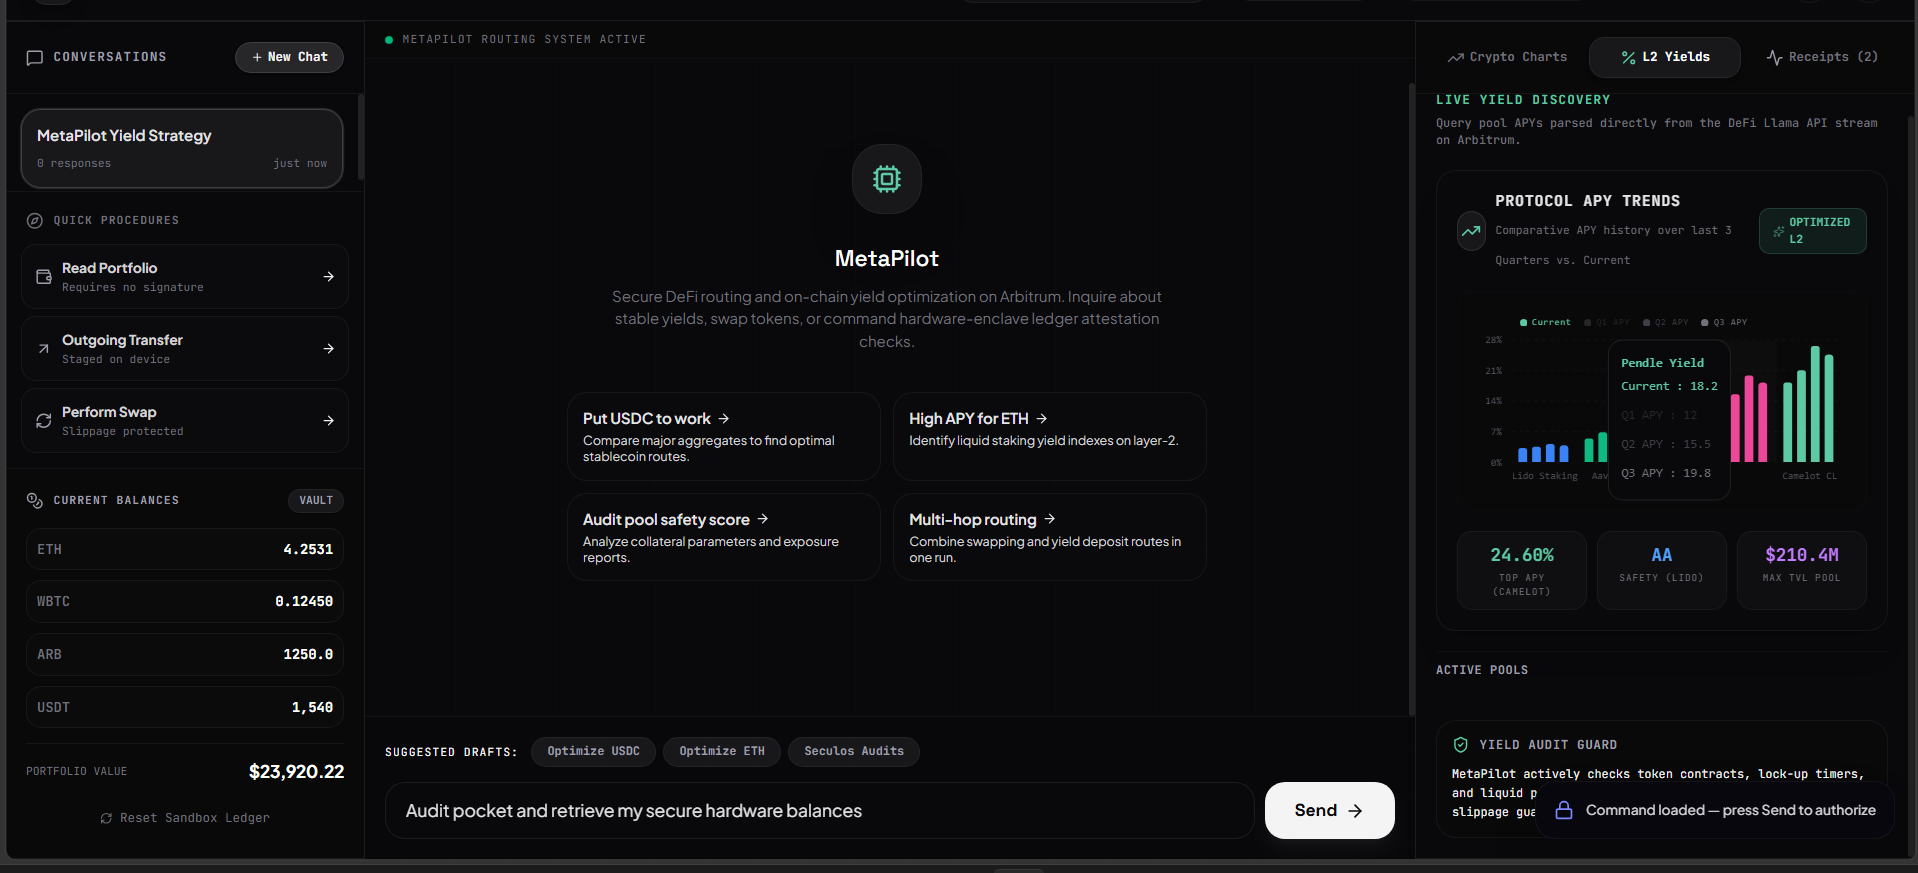Open Outgoing Transfer using its right arrow
The width and height of the screenshot is (1918, 873).
pos(329,349)
